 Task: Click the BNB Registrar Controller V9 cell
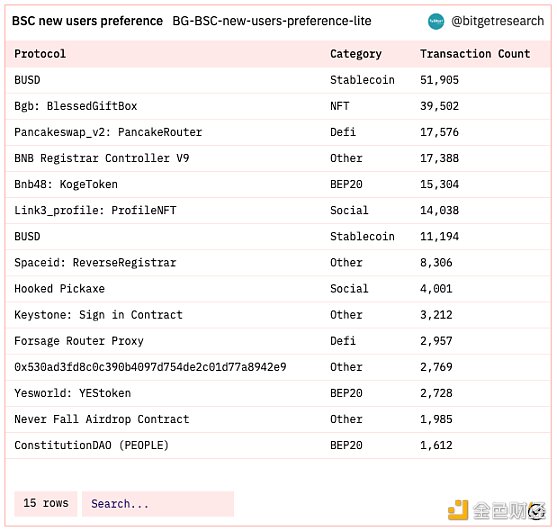tap(102, 158)
